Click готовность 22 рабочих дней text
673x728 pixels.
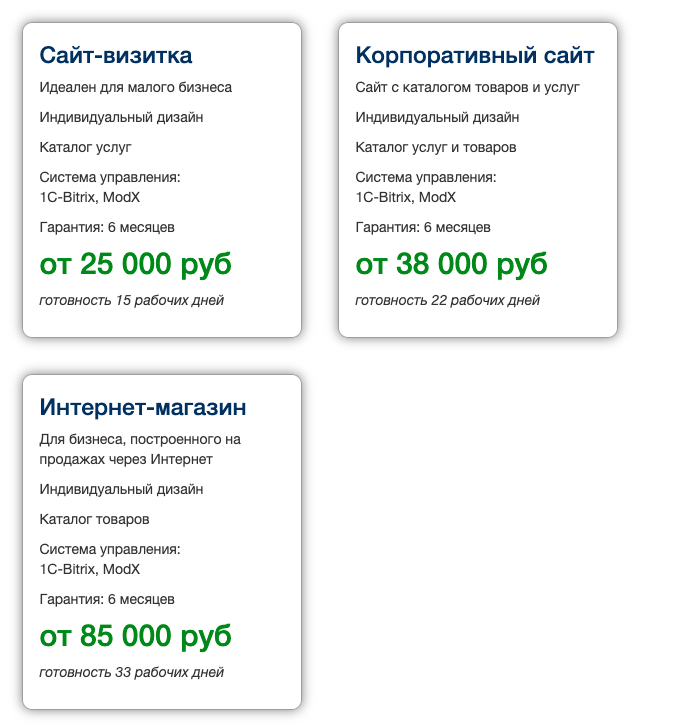[x=447, y=300]
